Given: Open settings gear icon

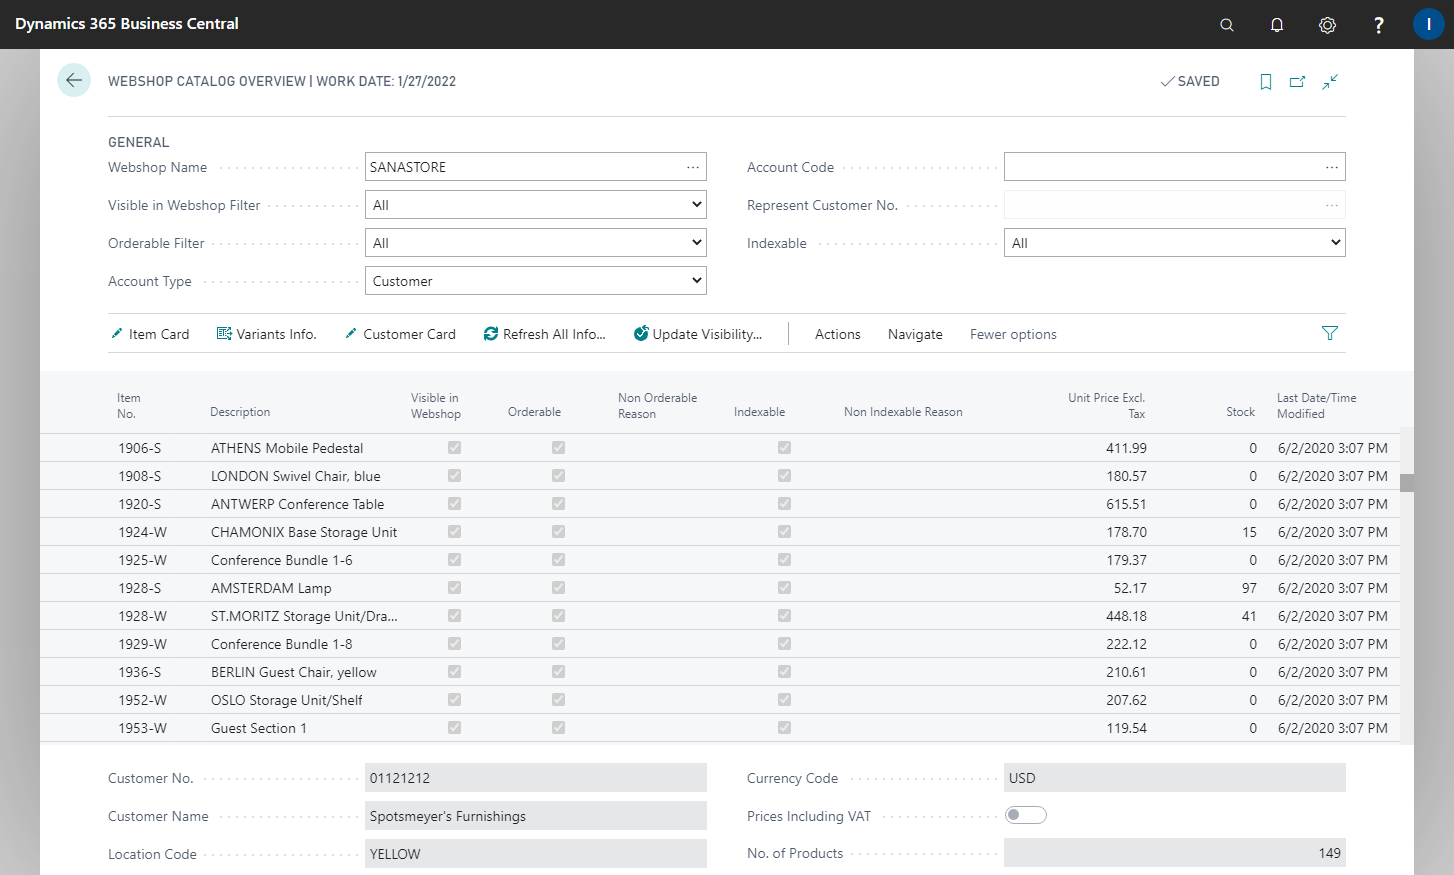Looking at the screenshot, I should 1327,25.
